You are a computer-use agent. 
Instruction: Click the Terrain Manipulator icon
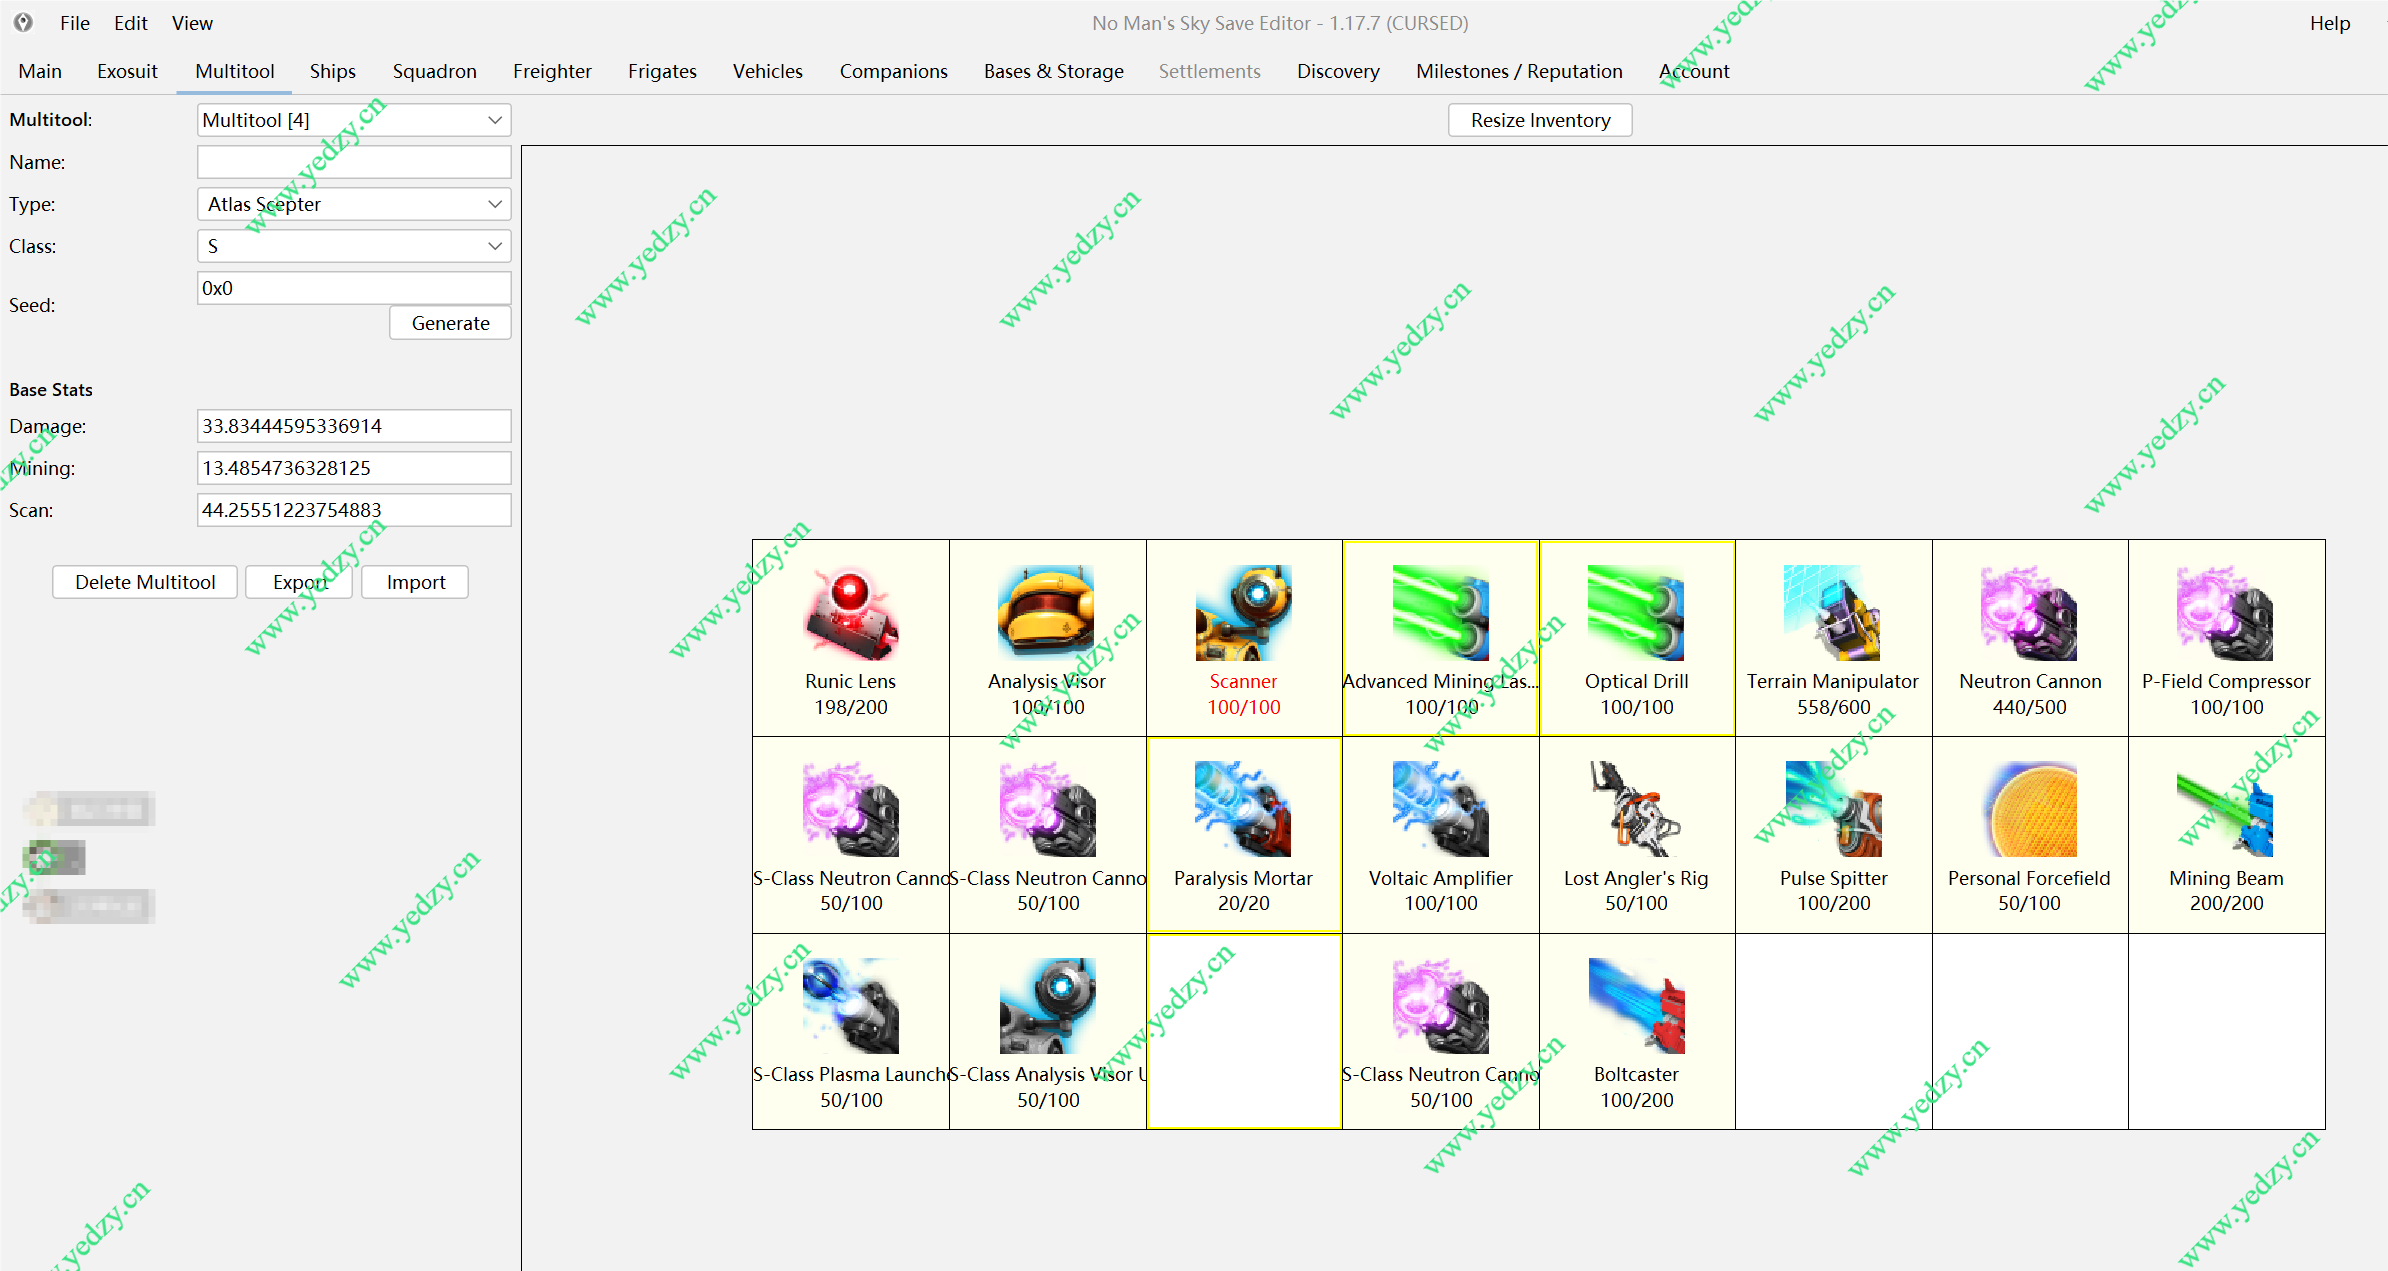[1832, 612]
